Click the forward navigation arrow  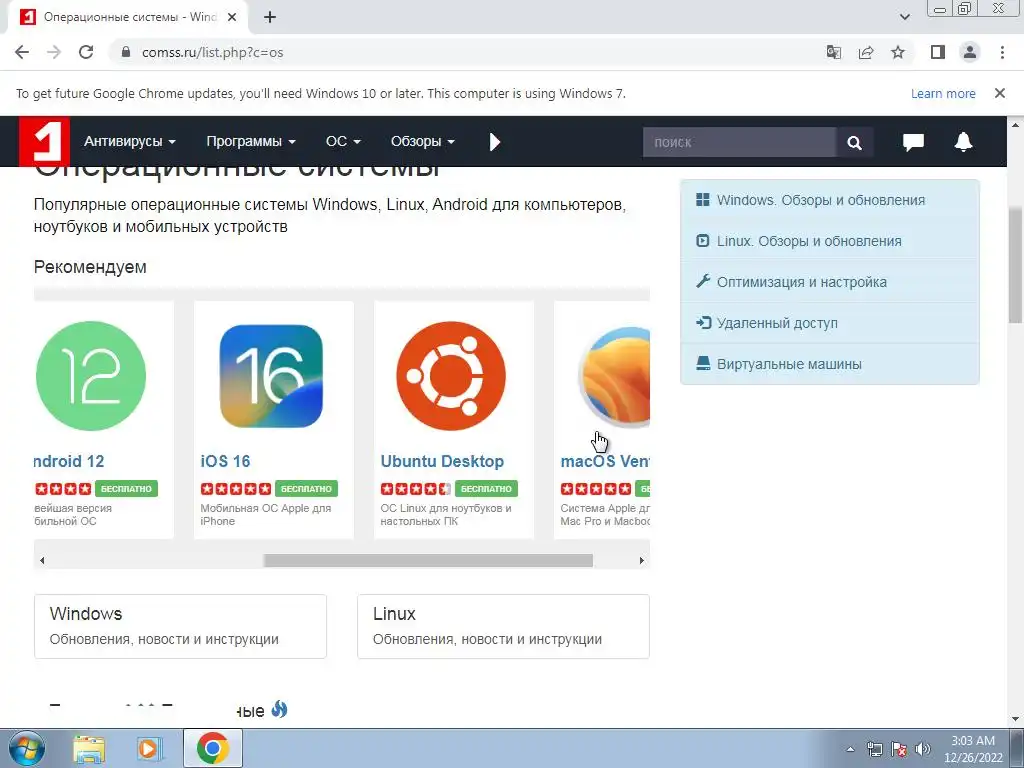[54, 52]
